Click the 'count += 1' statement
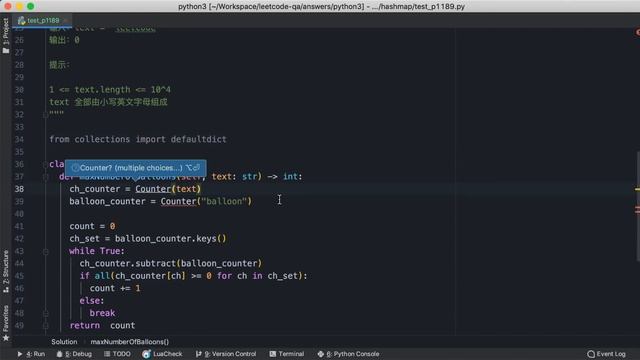Viewport: 640px width, 360px height. pyautogui.click(x=115, y=288)
